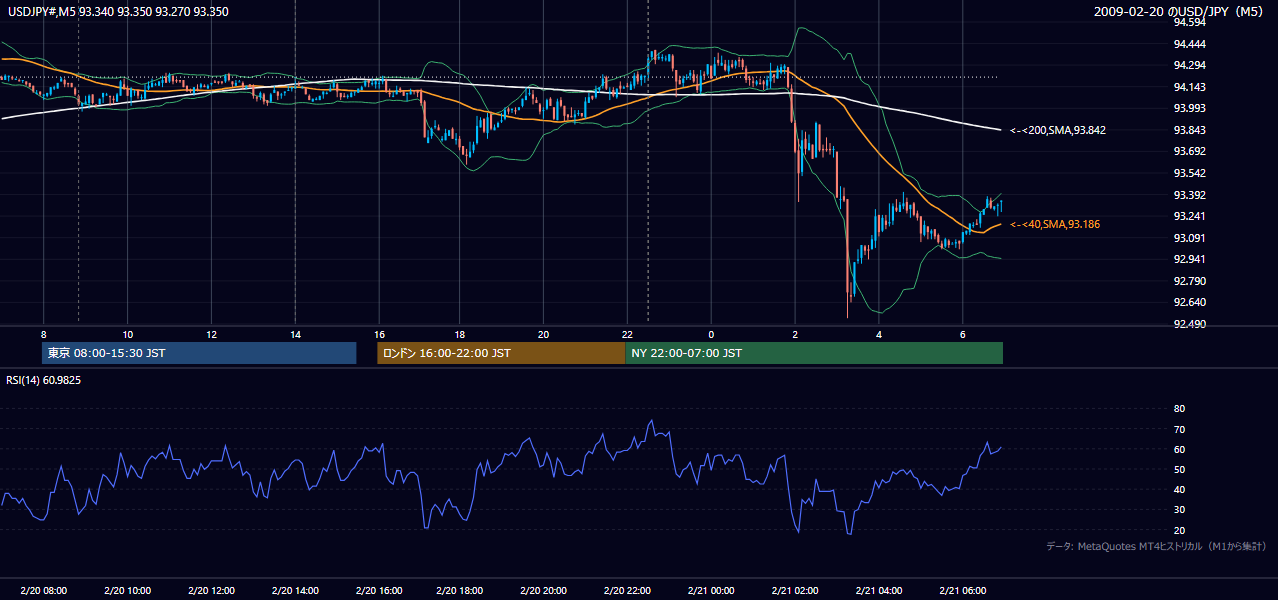The width and height of the screenshot is (1278, 600).
Task: Click price level 92.790 on the axis
Action: [1189, 281]
